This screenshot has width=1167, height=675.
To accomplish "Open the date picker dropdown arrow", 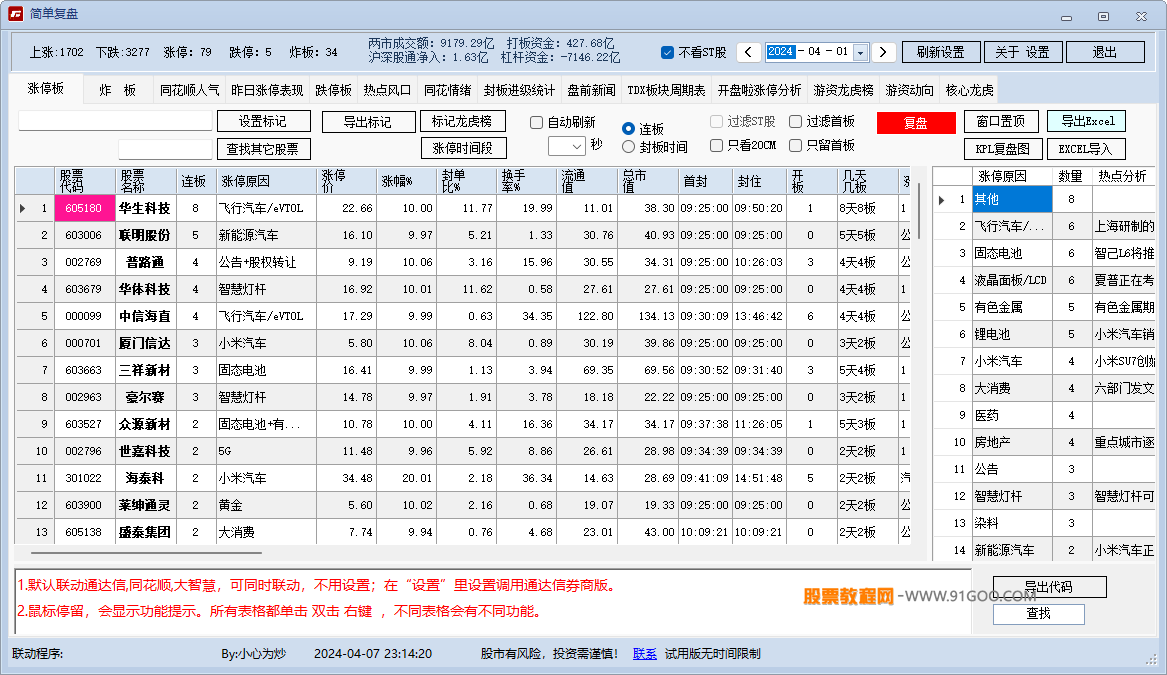I will 860,52.
